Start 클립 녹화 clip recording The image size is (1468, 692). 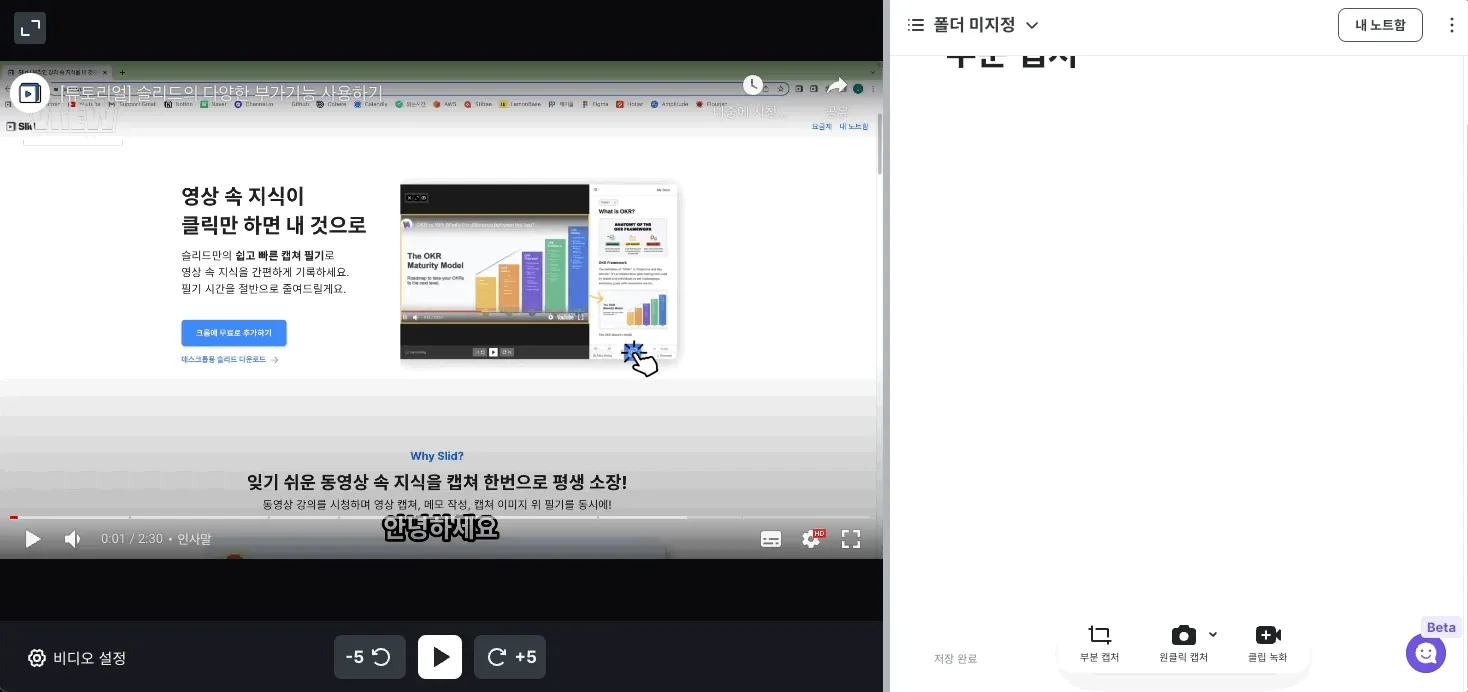(x=1267, y=643)
